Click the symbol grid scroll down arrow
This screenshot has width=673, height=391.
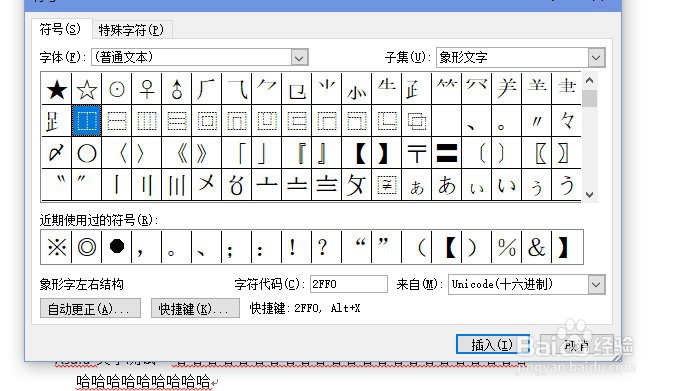click(590, 194)
